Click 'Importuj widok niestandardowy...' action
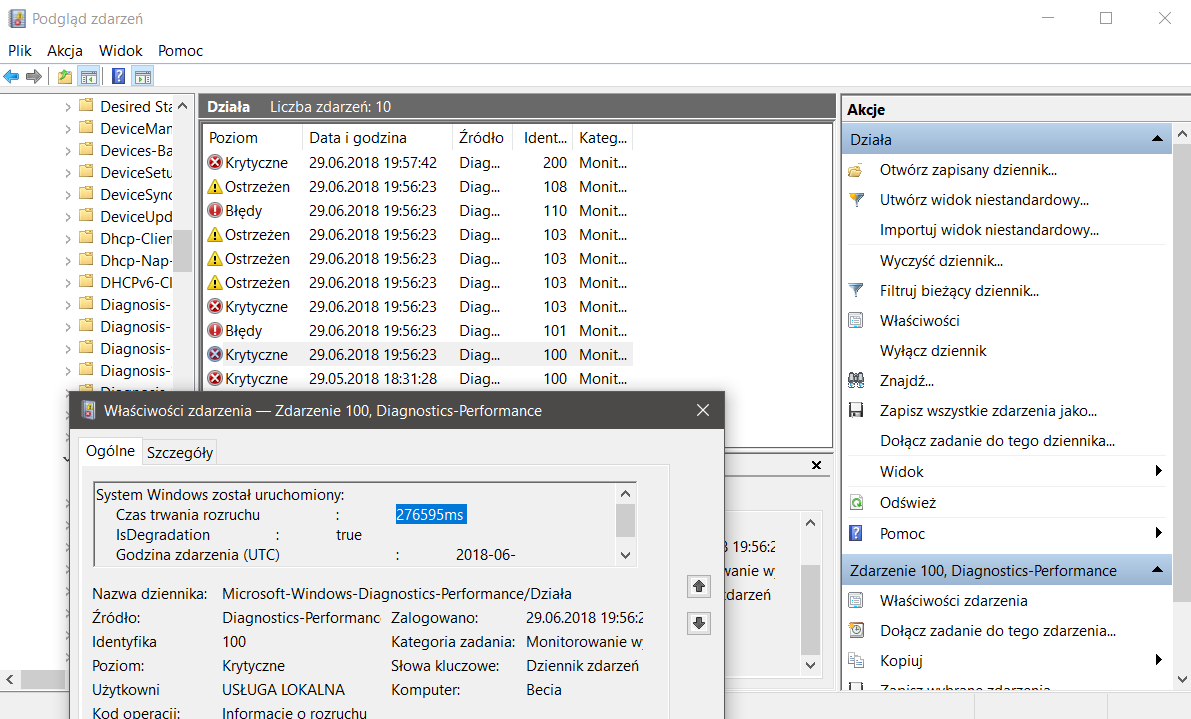Image resolution: width=1191 pixels, height=719 pixels. click(x=989, y=230)
